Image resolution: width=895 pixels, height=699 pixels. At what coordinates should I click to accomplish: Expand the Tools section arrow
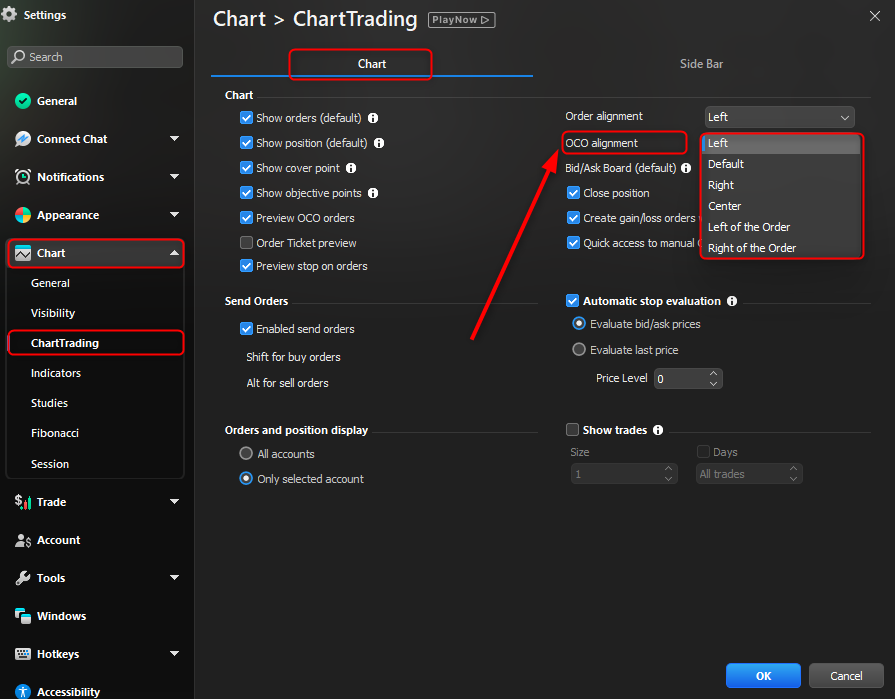coord(175,577)
